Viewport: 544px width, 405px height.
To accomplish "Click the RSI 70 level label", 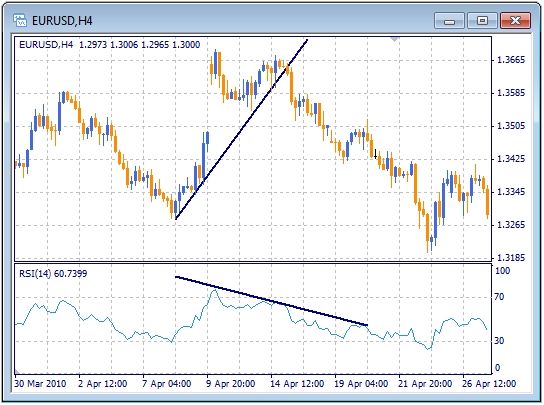I will coord(499,297).
